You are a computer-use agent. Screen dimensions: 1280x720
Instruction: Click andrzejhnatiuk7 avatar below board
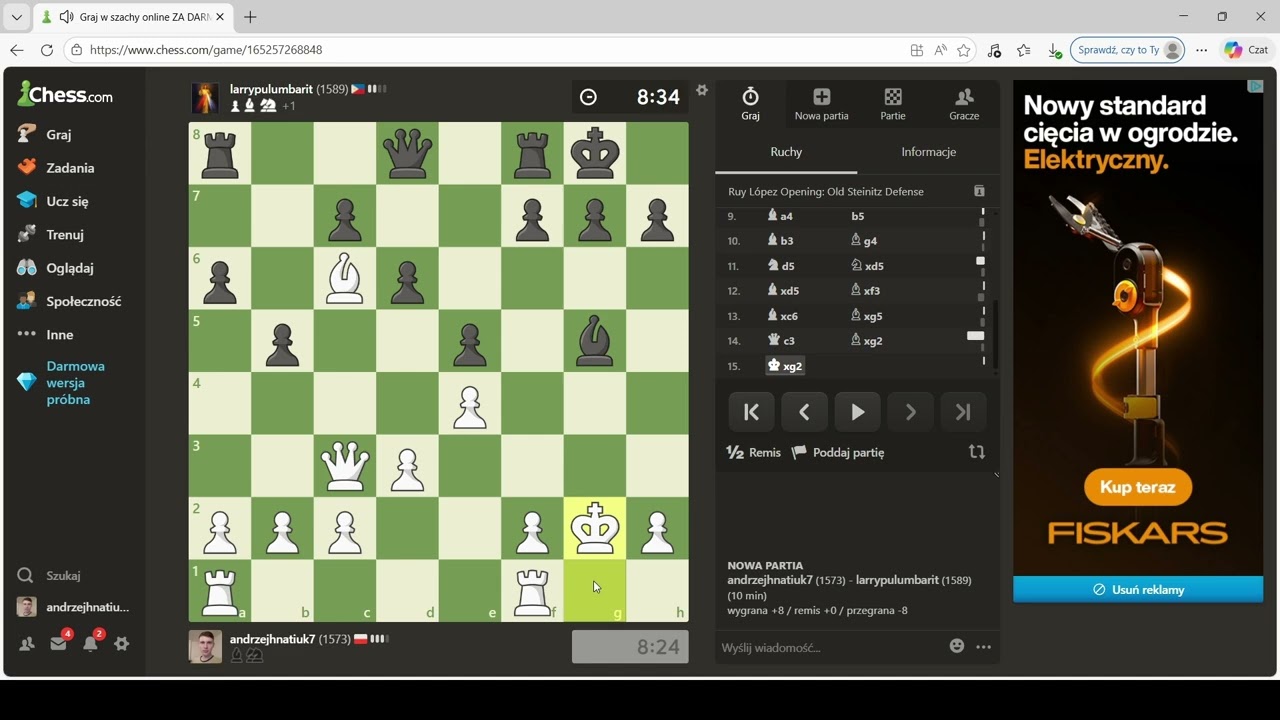pyautogui.click(x=205, y=647)
